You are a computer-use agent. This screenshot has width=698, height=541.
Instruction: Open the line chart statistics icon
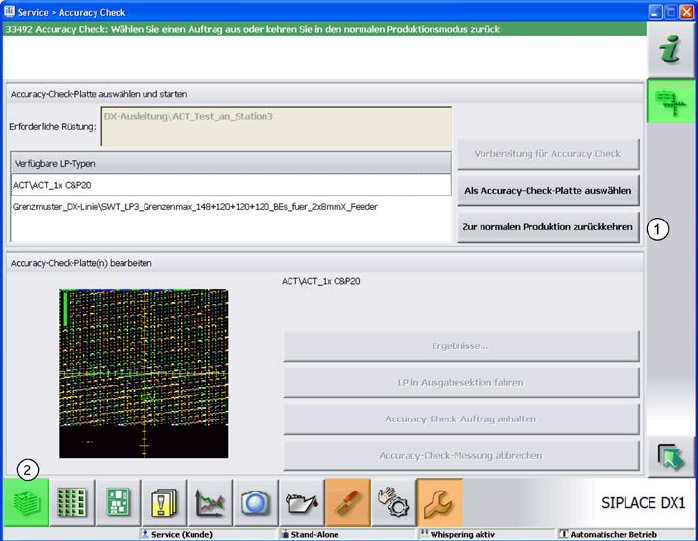(210, 502)
